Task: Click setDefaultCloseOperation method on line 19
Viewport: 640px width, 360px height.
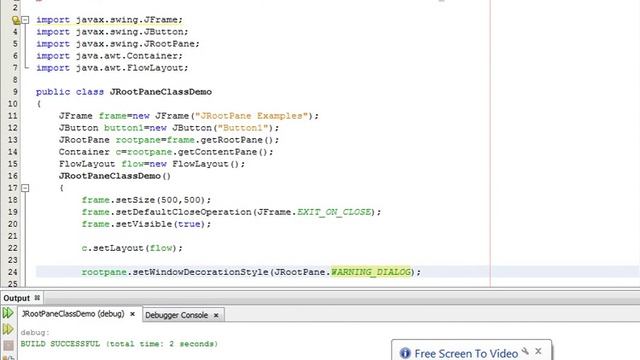Action: coord(184,212)
